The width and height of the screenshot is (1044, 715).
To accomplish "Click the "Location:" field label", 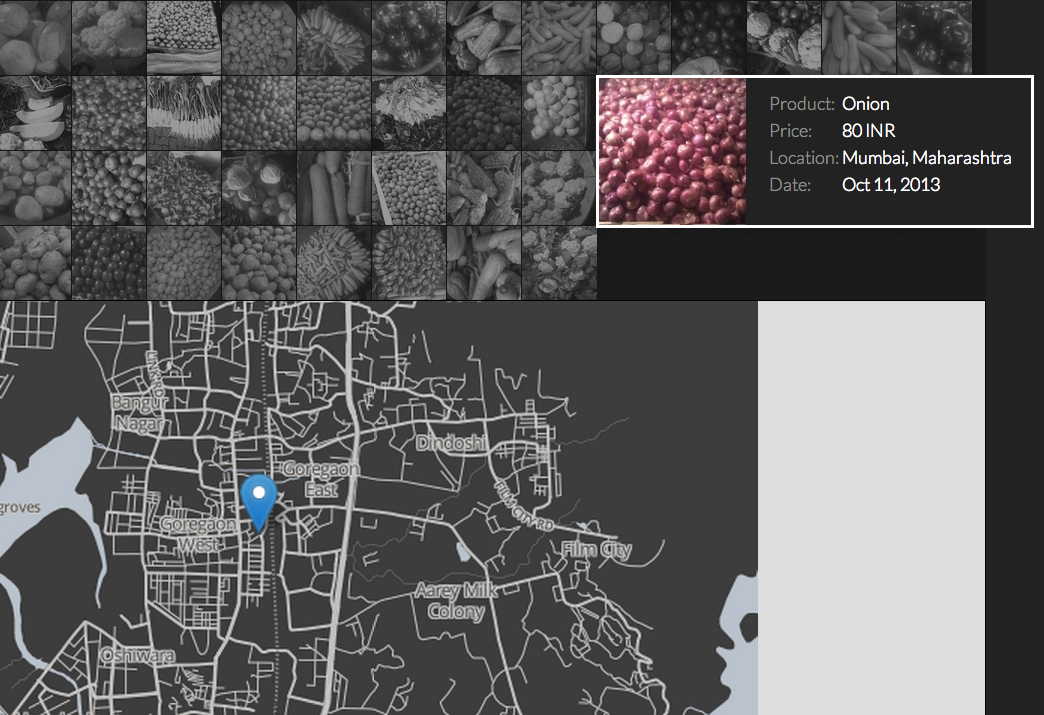I will coord(804,158).
